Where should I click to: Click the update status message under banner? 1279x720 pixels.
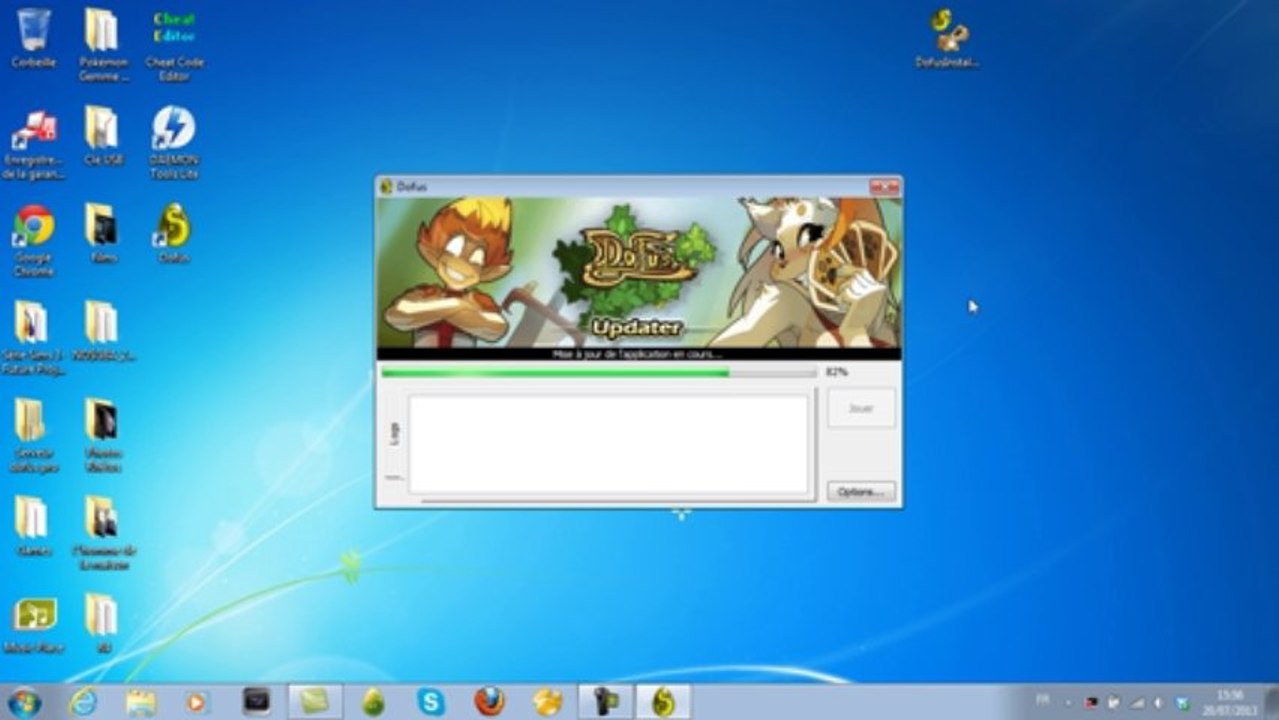(x=637, y=354)
